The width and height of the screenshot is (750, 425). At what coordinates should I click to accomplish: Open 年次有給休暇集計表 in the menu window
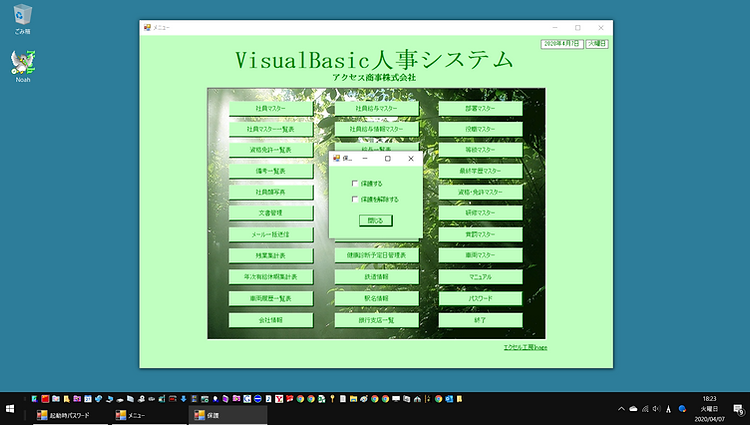coord(271,277)
